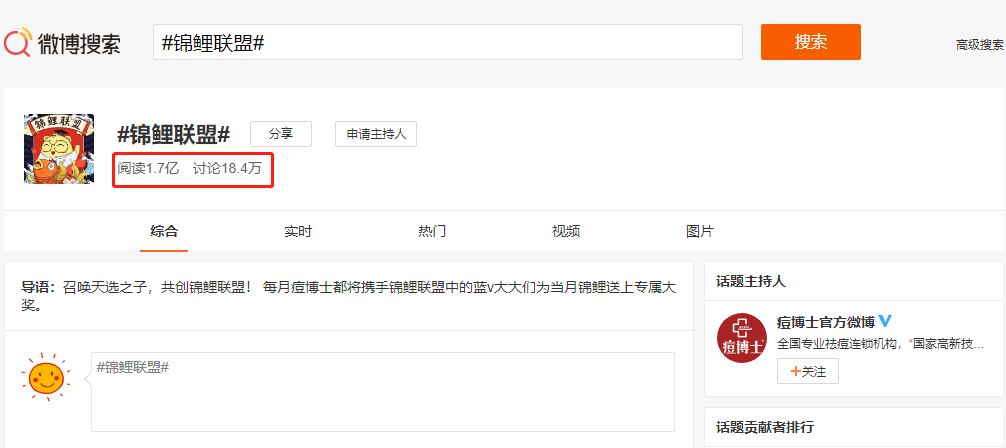Click the 讨论18.4万 discussion count text
Screen dimensions: 1006x448
[227, 169]
